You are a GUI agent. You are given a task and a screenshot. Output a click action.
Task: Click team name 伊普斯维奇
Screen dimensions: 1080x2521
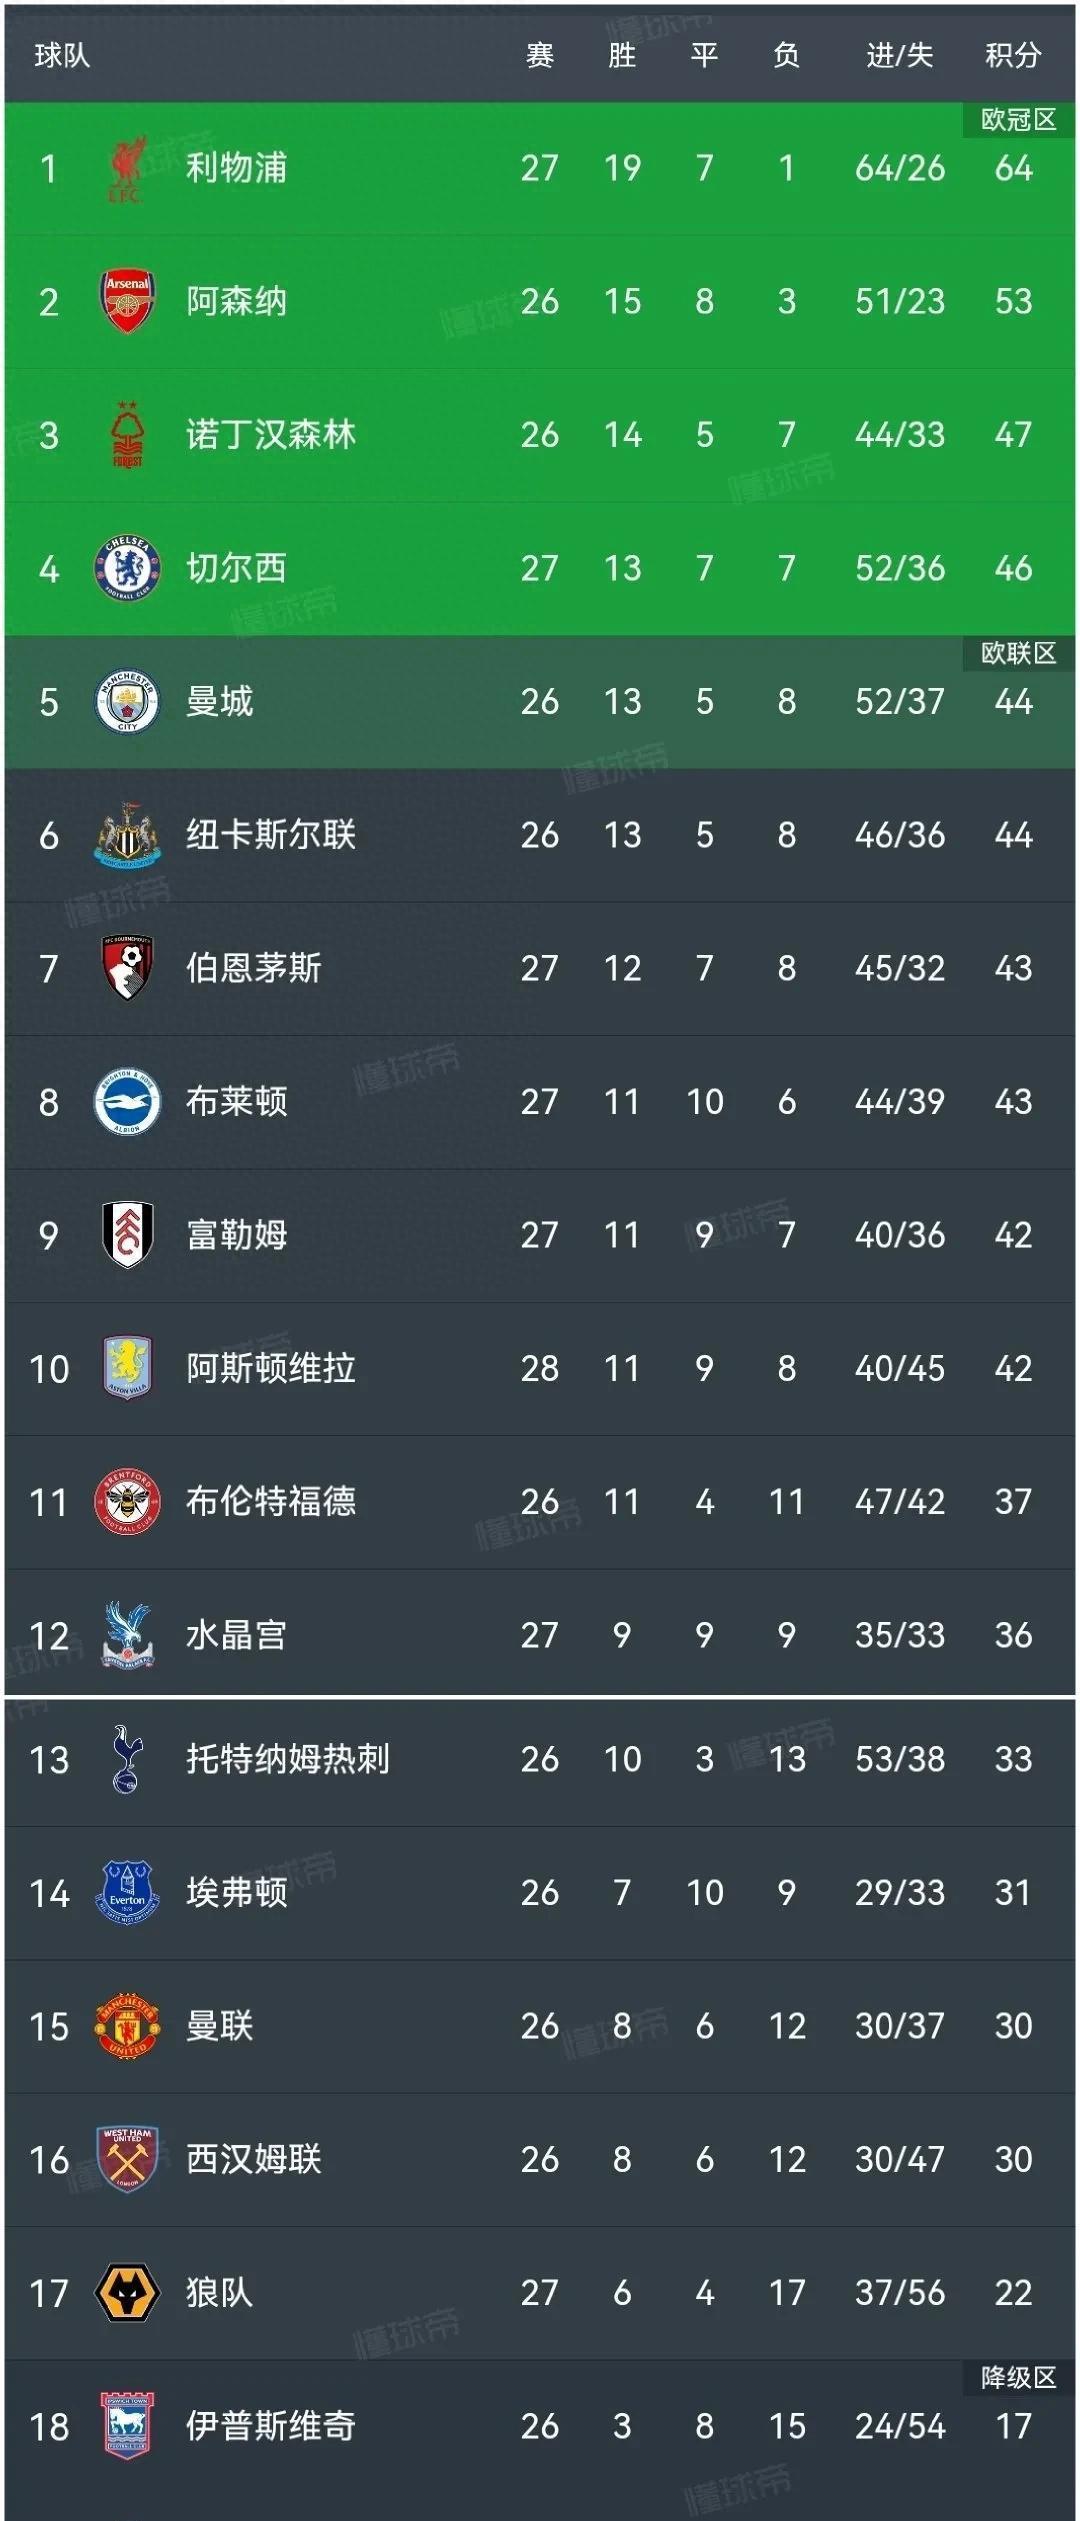coord(271,2425)
